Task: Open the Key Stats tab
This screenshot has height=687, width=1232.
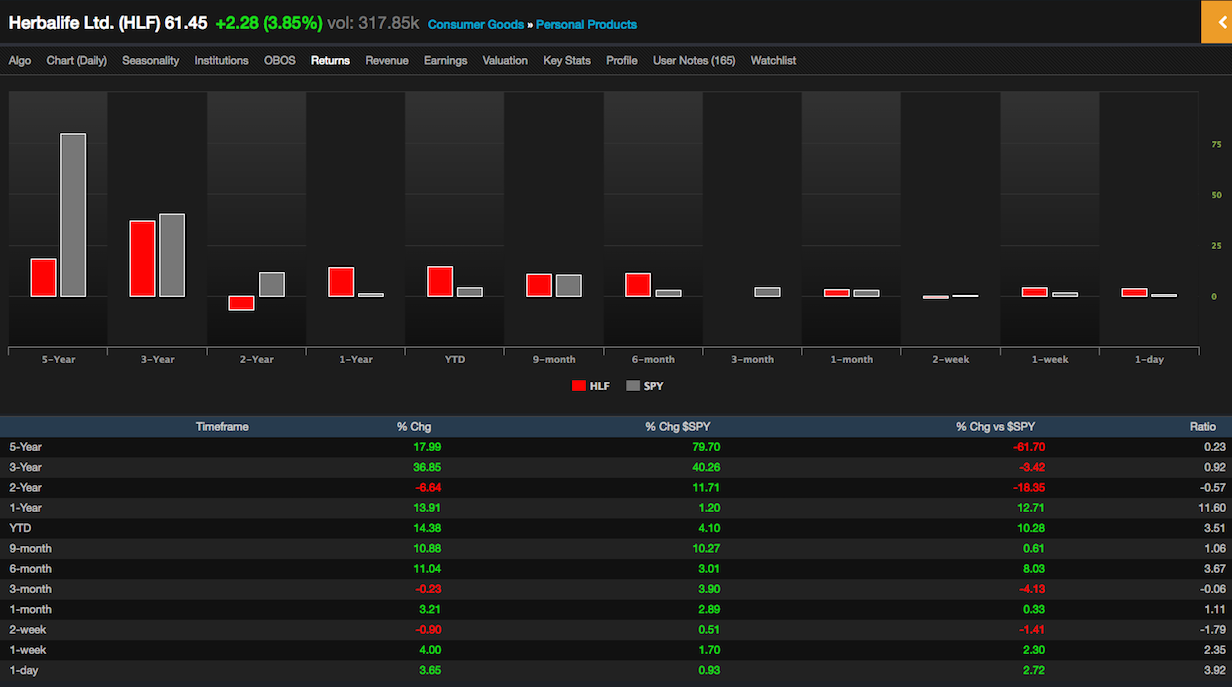Action: coord(567,61)
